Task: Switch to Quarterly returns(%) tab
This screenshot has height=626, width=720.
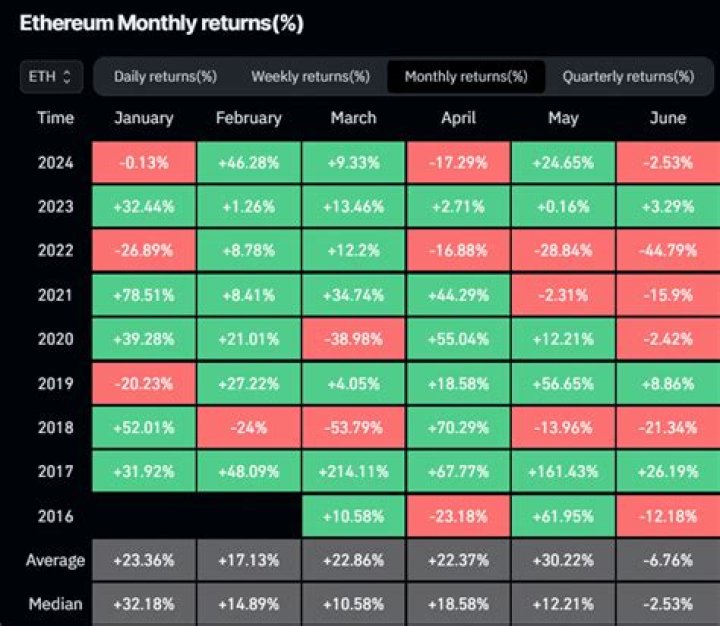Action: tap(628, 76)
